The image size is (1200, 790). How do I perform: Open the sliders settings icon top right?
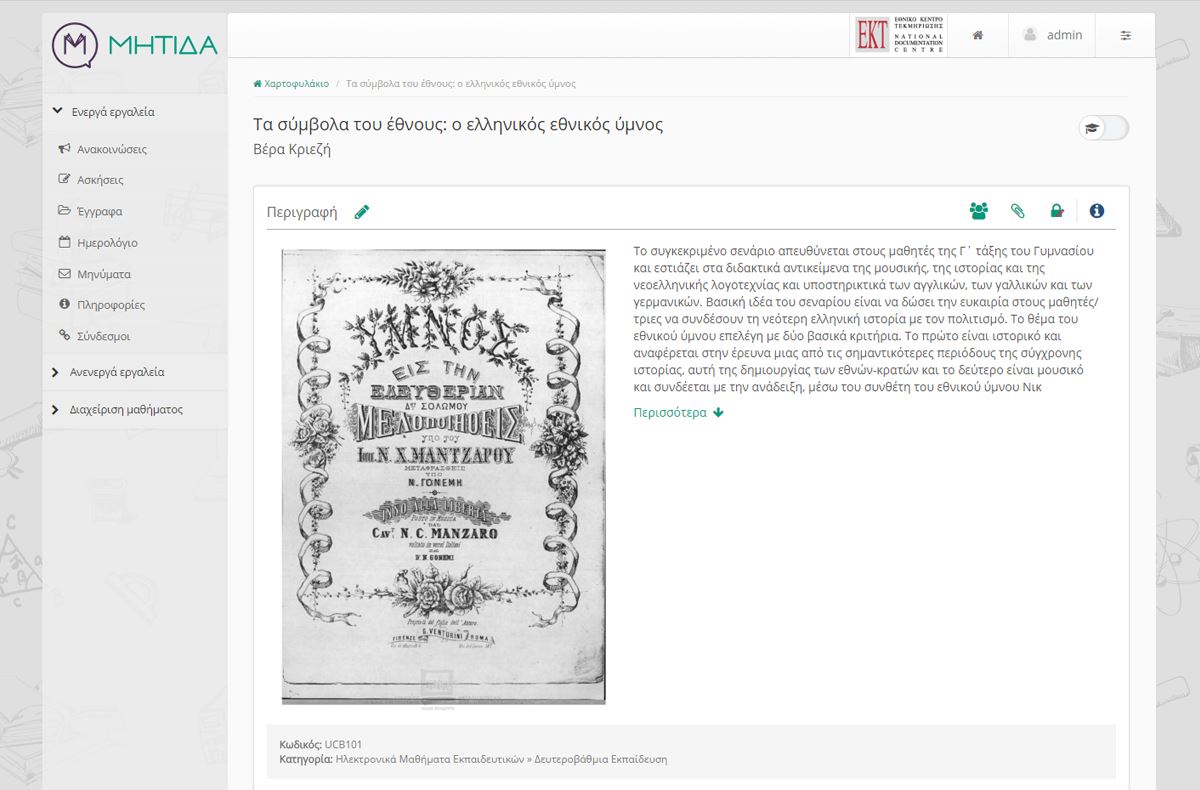tap(1126, 35)
